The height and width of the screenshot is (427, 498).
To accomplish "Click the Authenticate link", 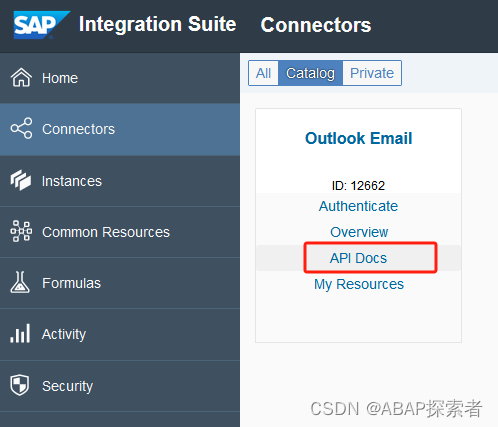I will (358, 206).
